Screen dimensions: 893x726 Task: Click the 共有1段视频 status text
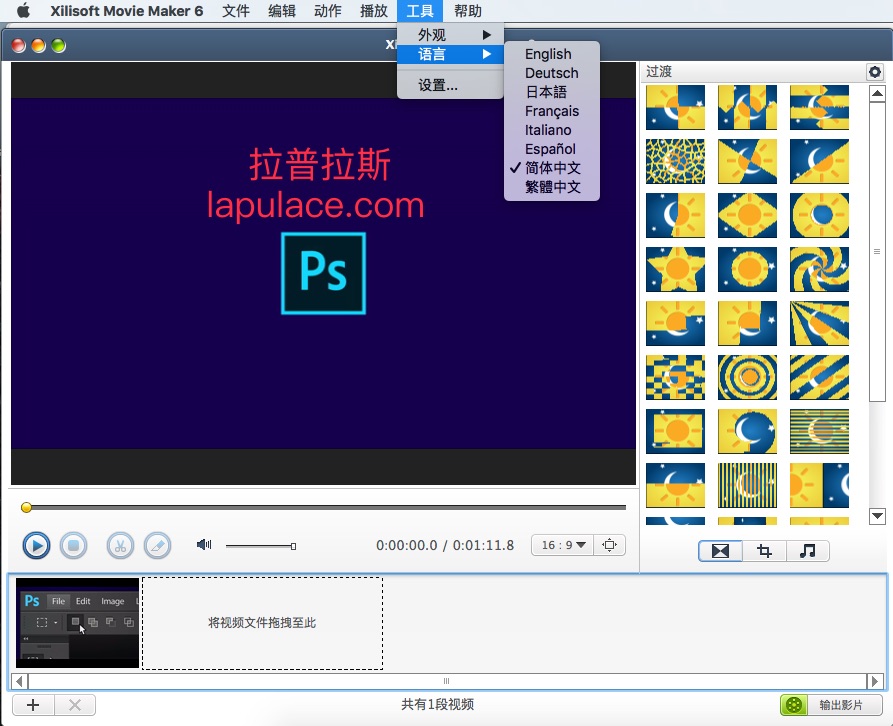point(437,705)
